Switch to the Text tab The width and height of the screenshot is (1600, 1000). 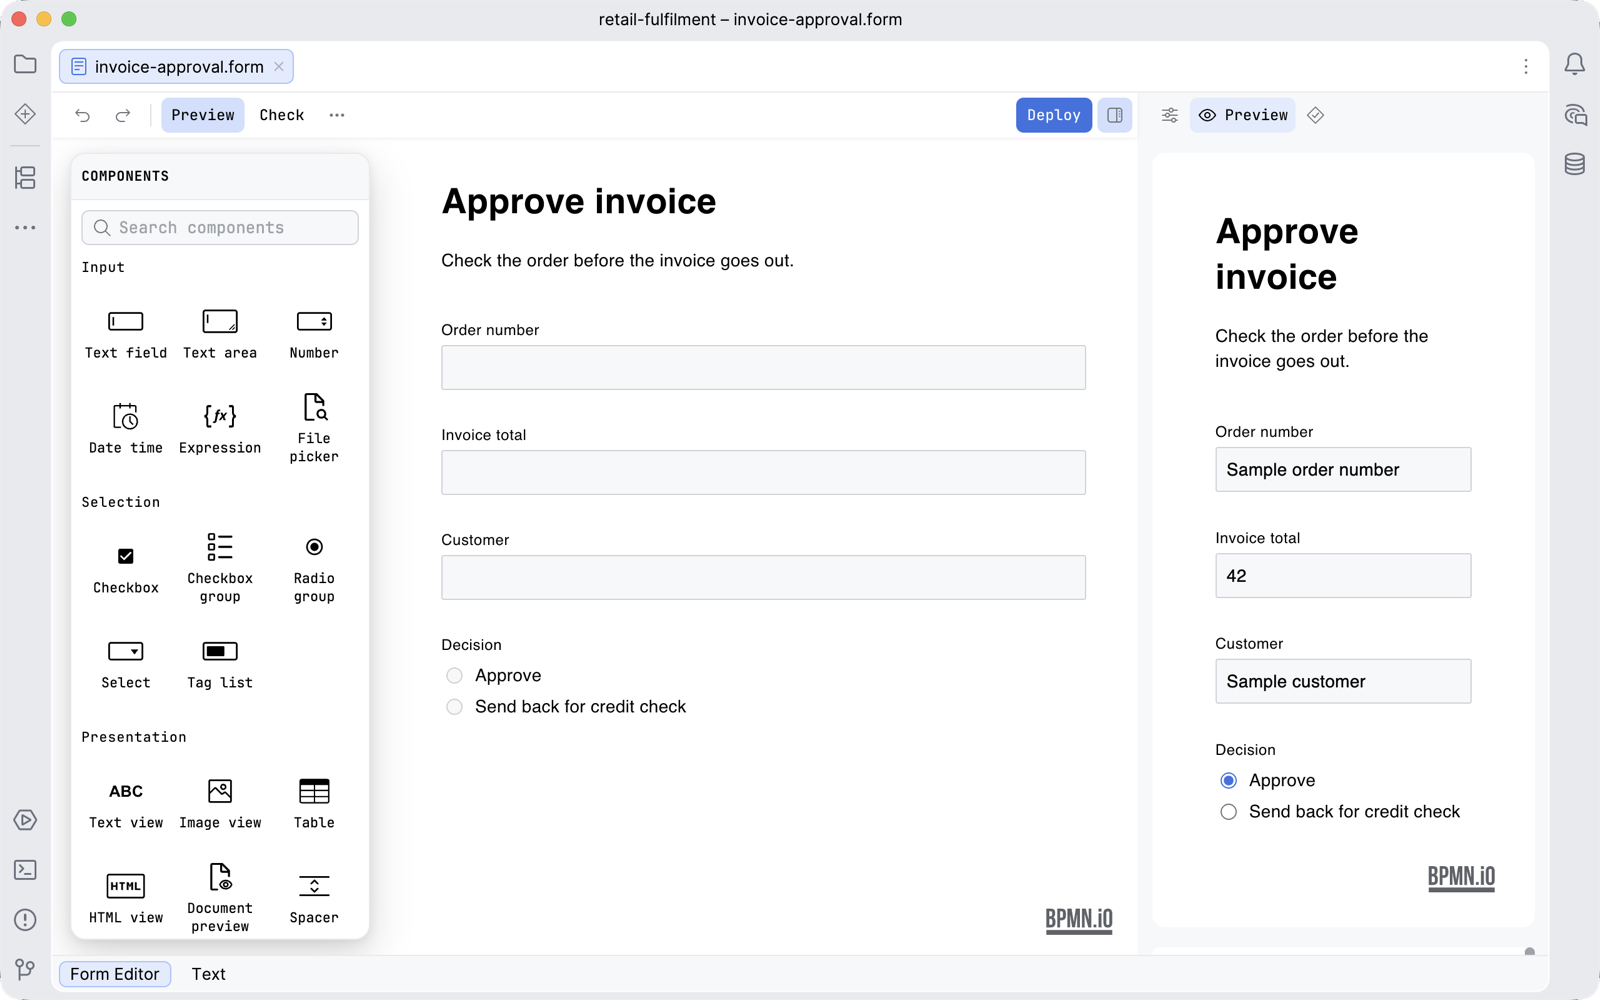(x=209, y=974)
